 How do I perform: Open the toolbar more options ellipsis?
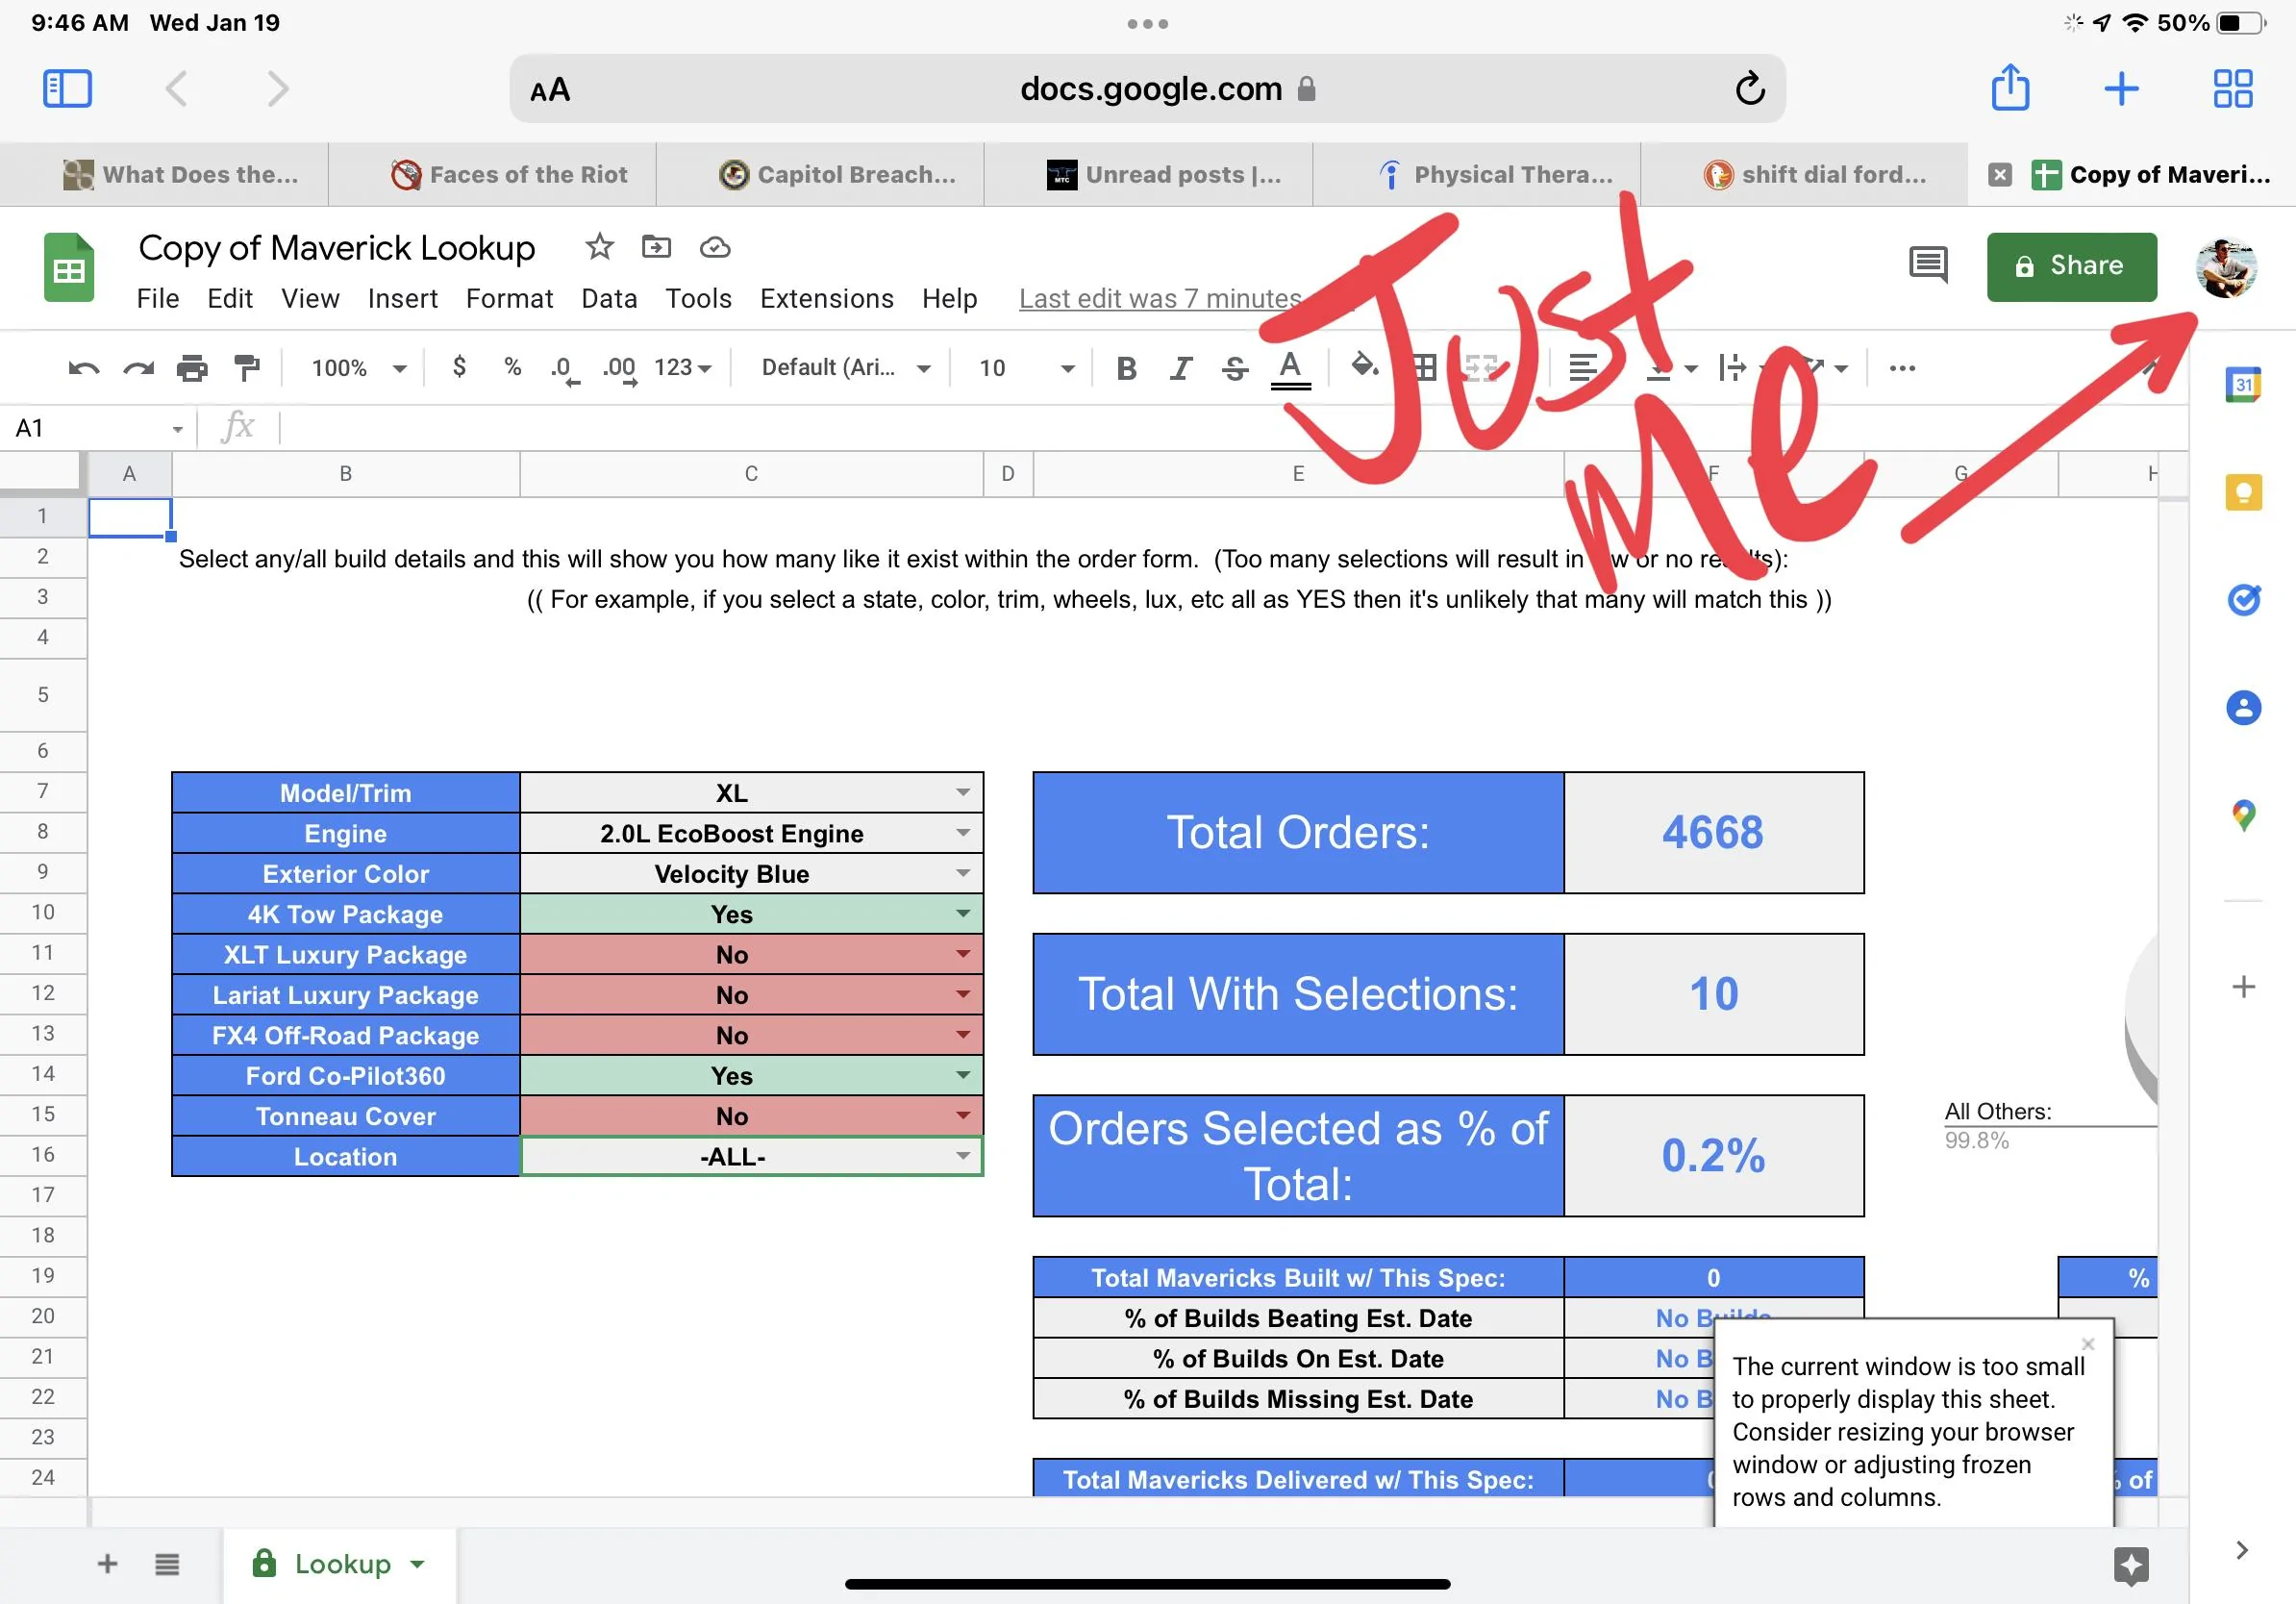pos(1902,368)
